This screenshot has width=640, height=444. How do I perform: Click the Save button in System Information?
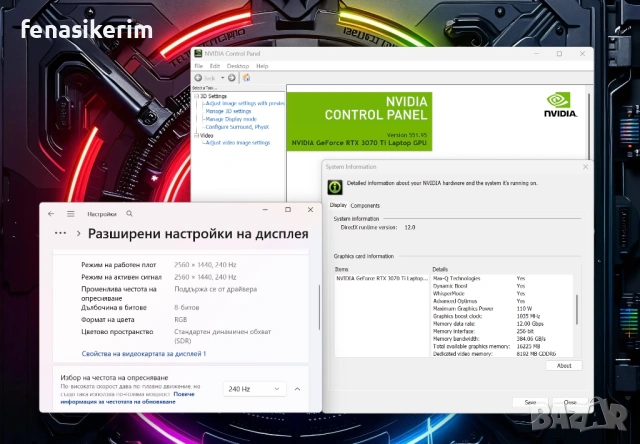coord(530,402)
